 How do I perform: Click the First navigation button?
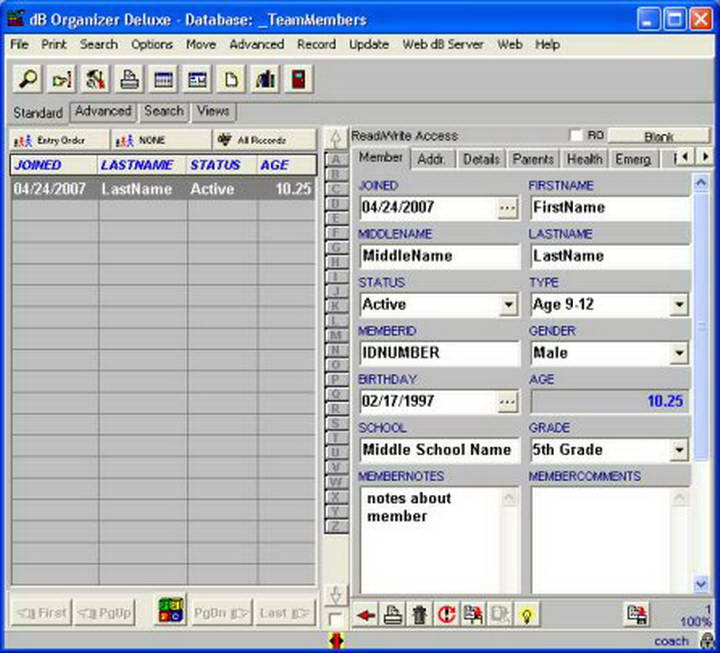41,613
